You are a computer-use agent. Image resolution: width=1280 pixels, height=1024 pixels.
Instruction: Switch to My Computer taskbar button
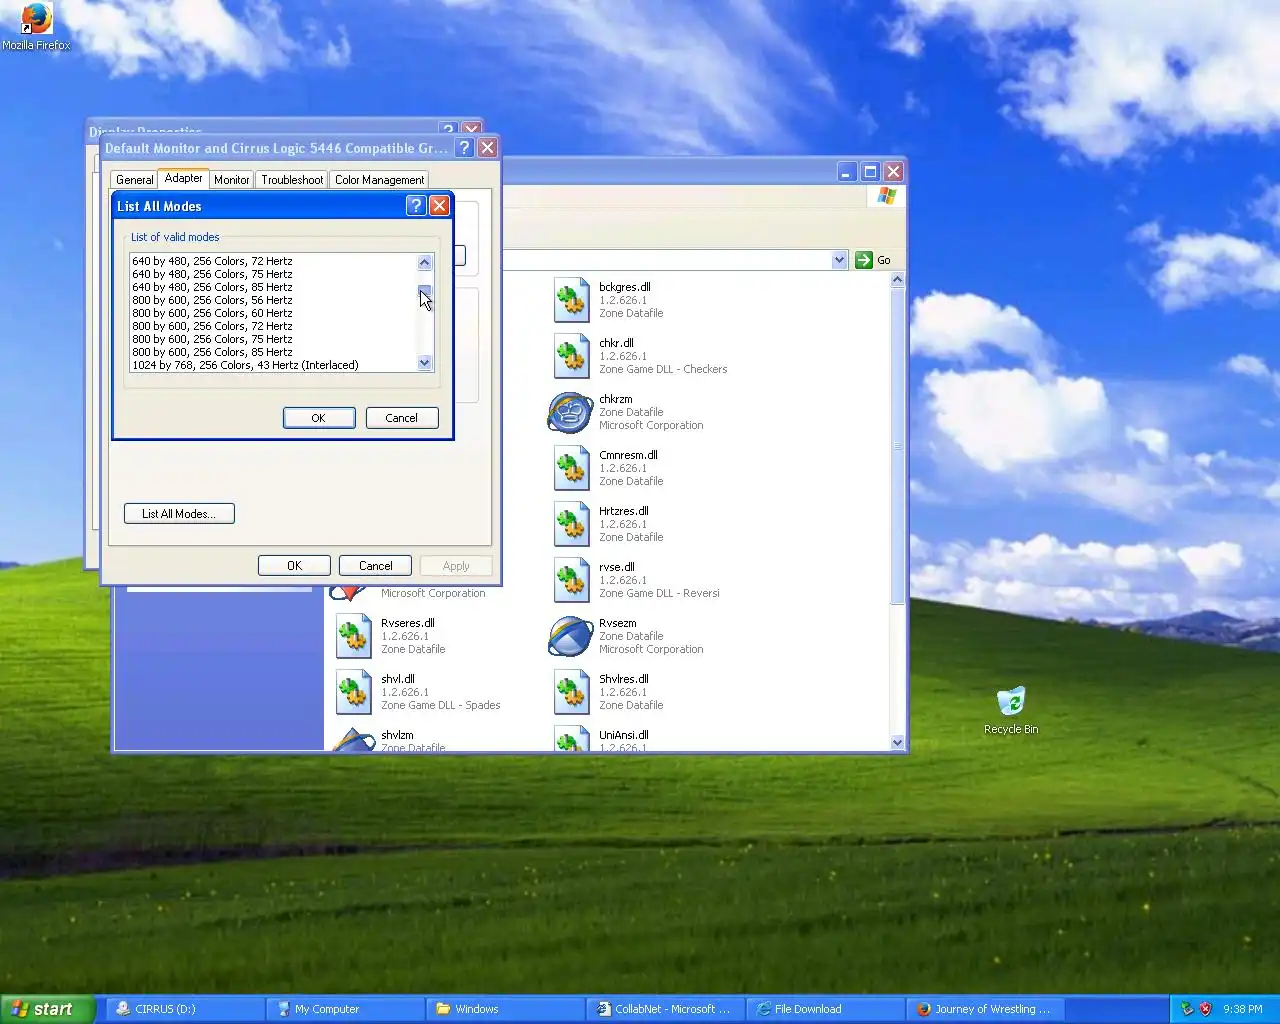coord(345,1009)
